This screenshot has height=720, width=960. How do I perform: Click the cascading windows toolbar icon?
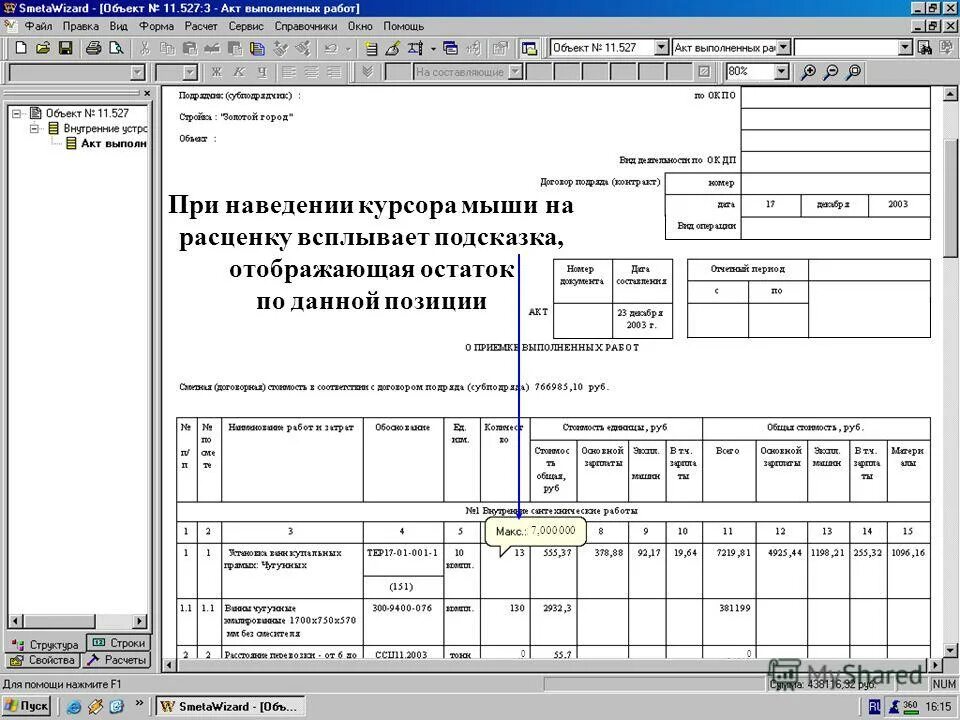pos(451,48)
